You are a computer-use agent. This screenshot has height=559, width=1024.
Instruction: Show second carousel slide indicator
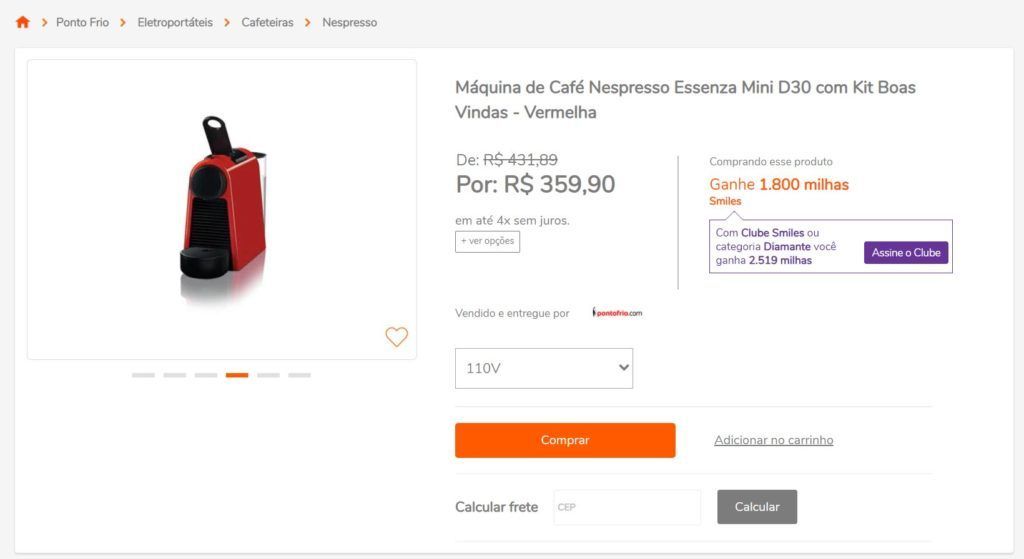pos(174,375)
